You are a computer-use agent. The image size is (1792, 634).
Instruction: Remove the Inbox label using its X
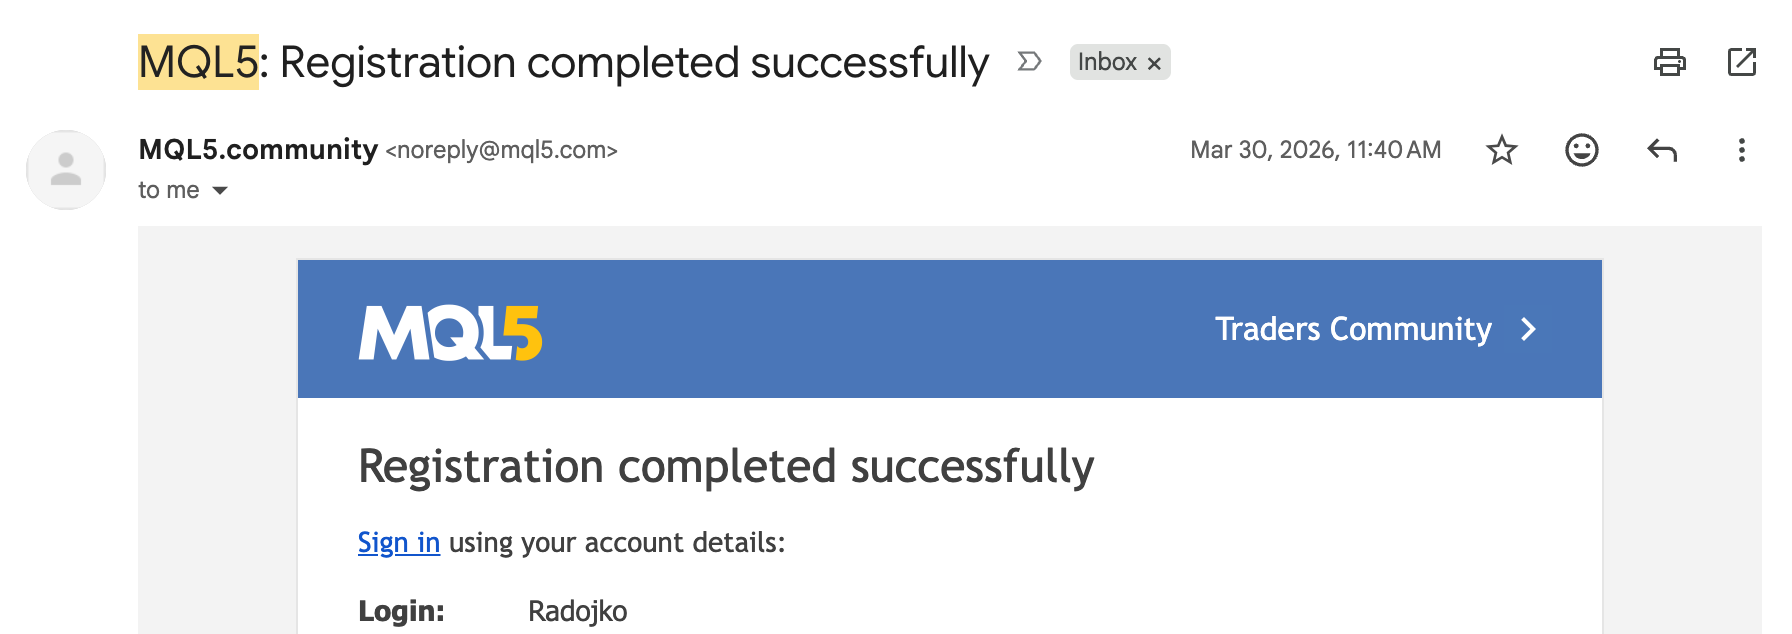click(x=1154, y=63)
